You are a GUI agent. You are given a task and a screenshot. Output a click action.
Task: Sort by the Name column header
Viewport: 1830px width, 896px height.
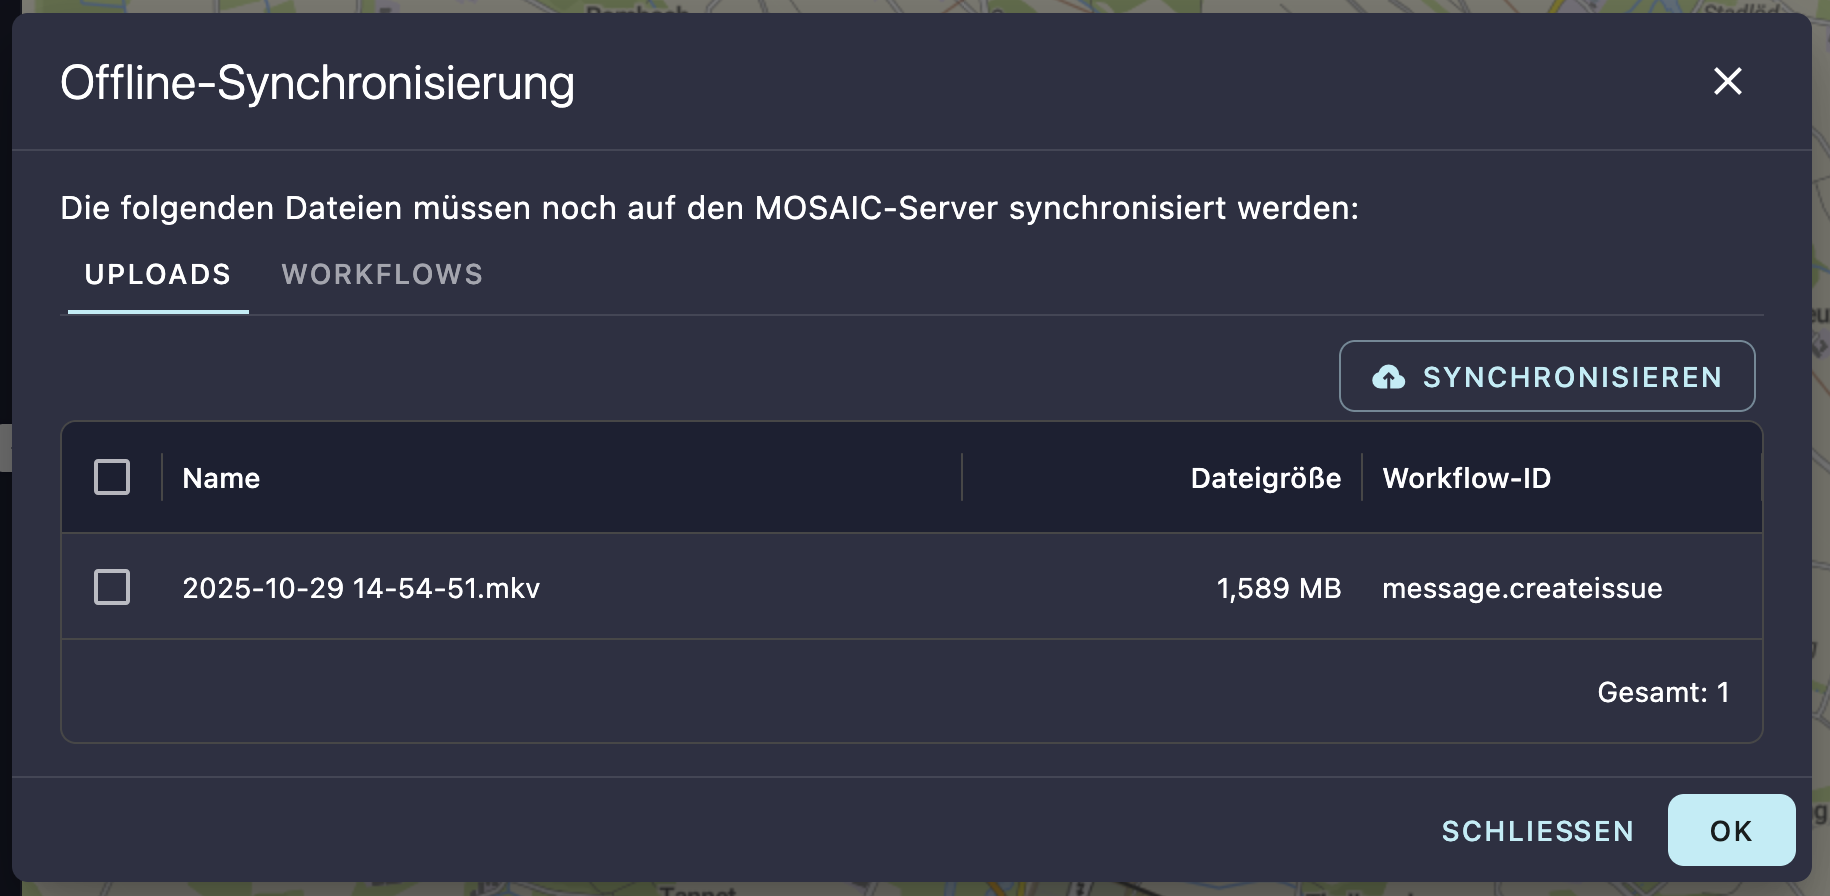pyautogui.click(x=221, y=478)
